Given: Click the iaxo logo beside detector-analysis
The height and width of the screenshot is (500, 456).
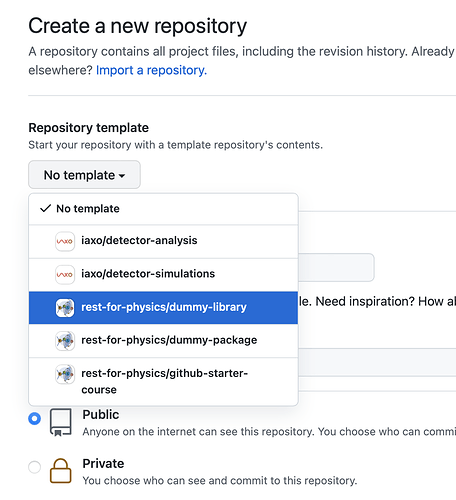Looking at the screenshot, I should [x=65, y=241].
